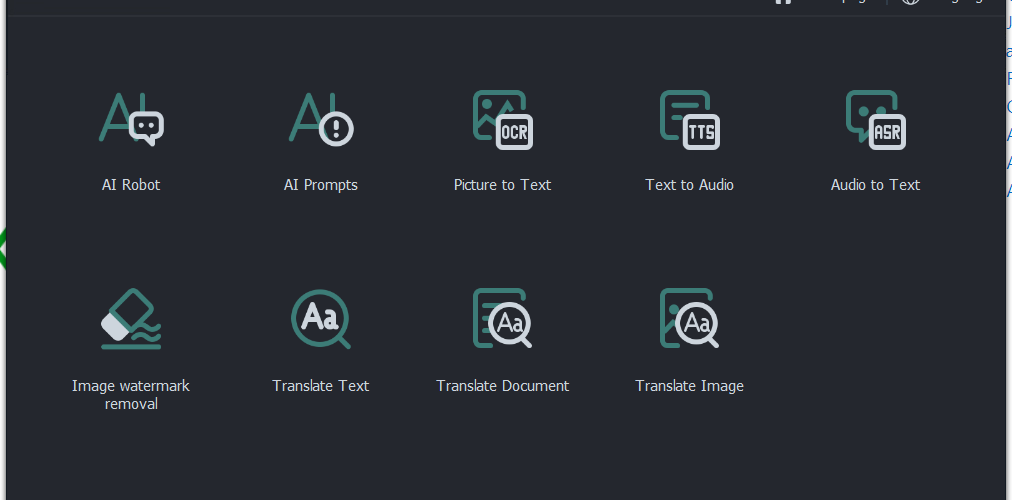Open the Translate Image icon
This screenshot has width=1012, height=500.
[x=689, y=318]
